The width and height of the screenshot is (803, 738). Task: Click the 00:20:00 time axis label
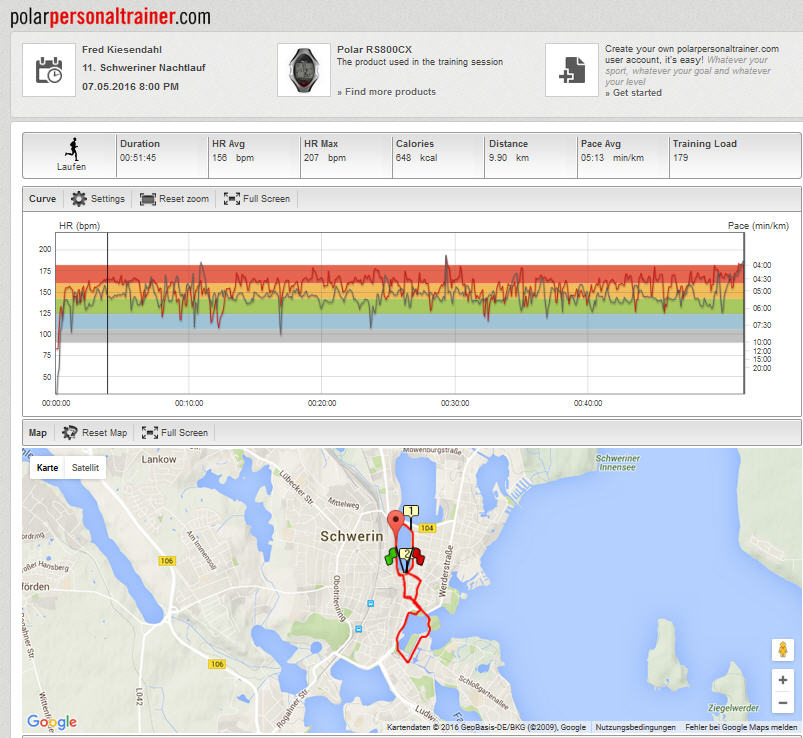(x=322, y=403)
